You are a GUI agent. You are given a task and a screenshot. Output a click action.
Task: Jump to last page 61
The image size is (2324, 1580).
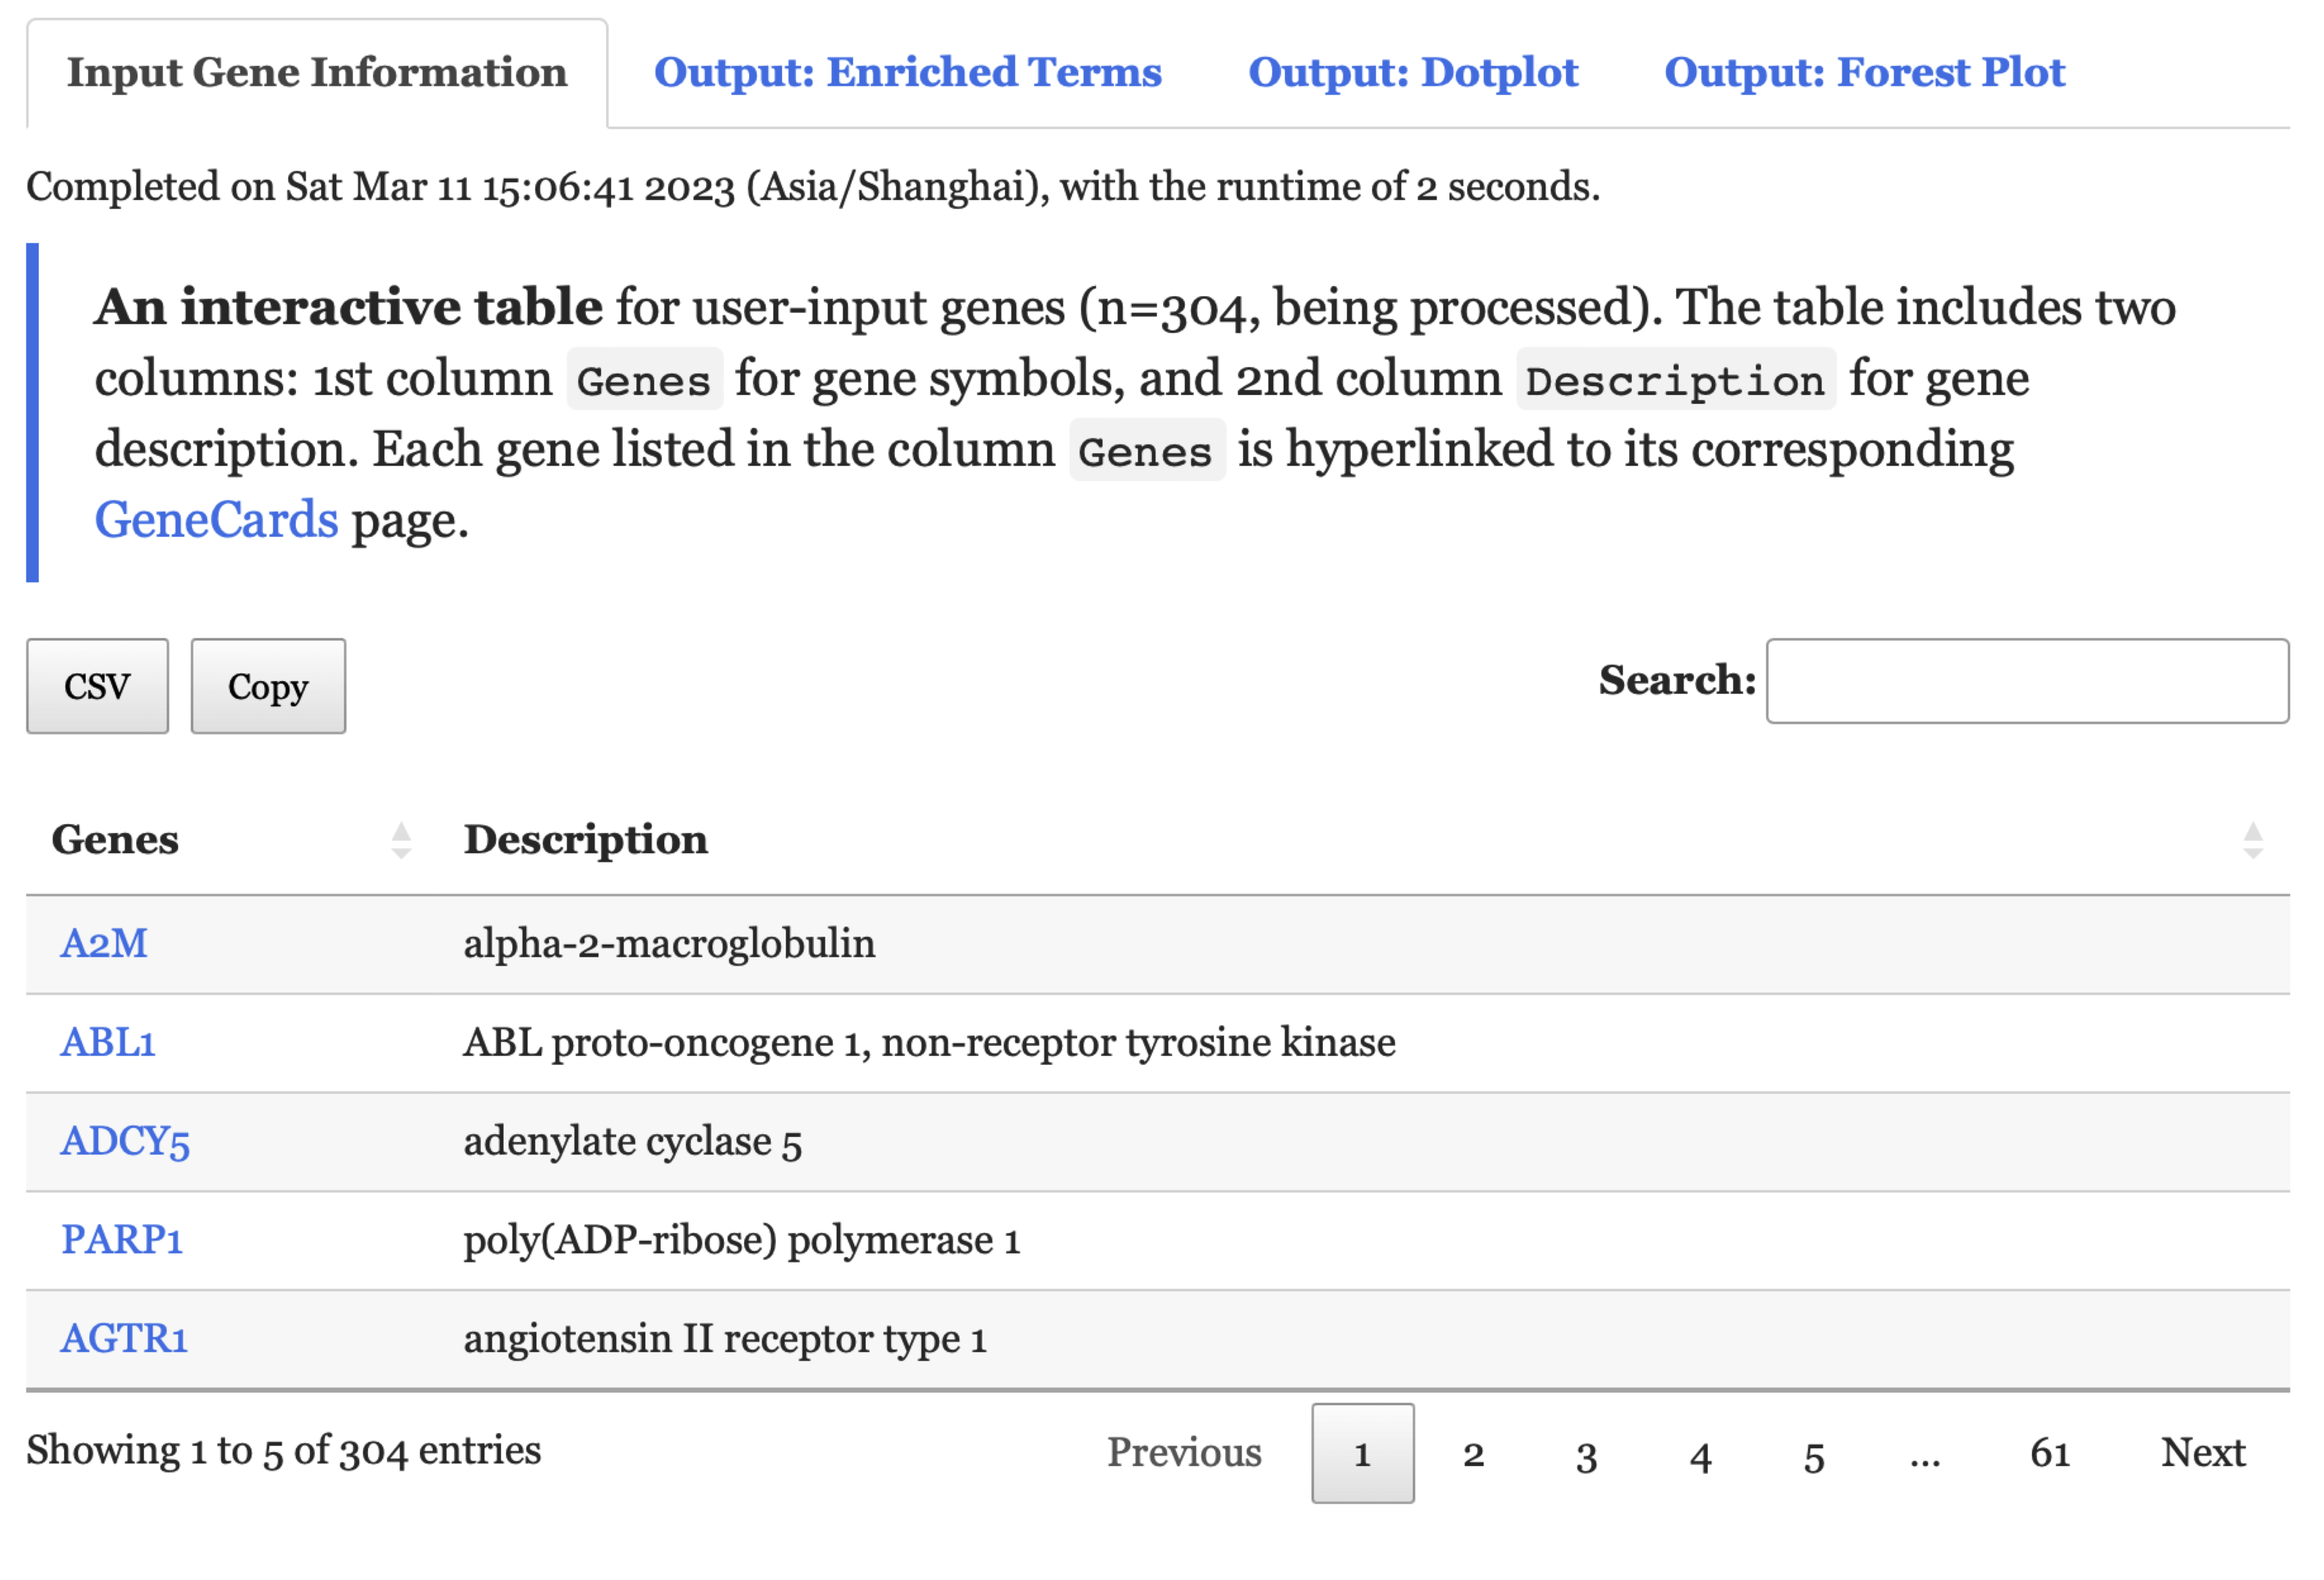pyautogui.click(x=2049, y=1453)
